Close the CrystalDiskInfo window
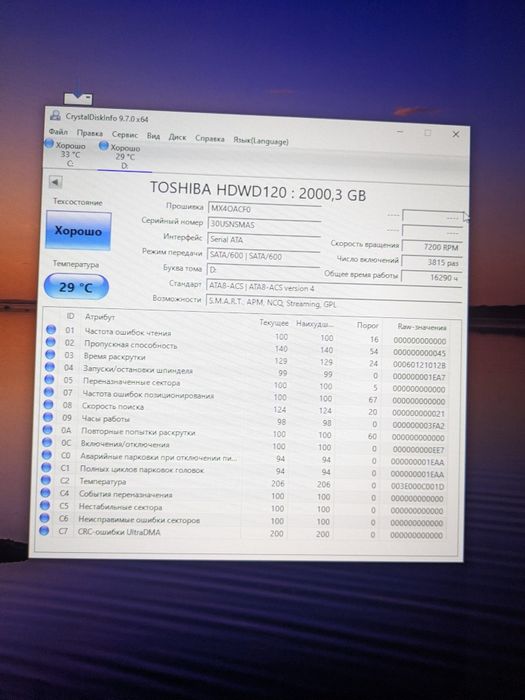The height and width of the screenshot is (700, 525). pyautogui.click(x=455, y=134)
